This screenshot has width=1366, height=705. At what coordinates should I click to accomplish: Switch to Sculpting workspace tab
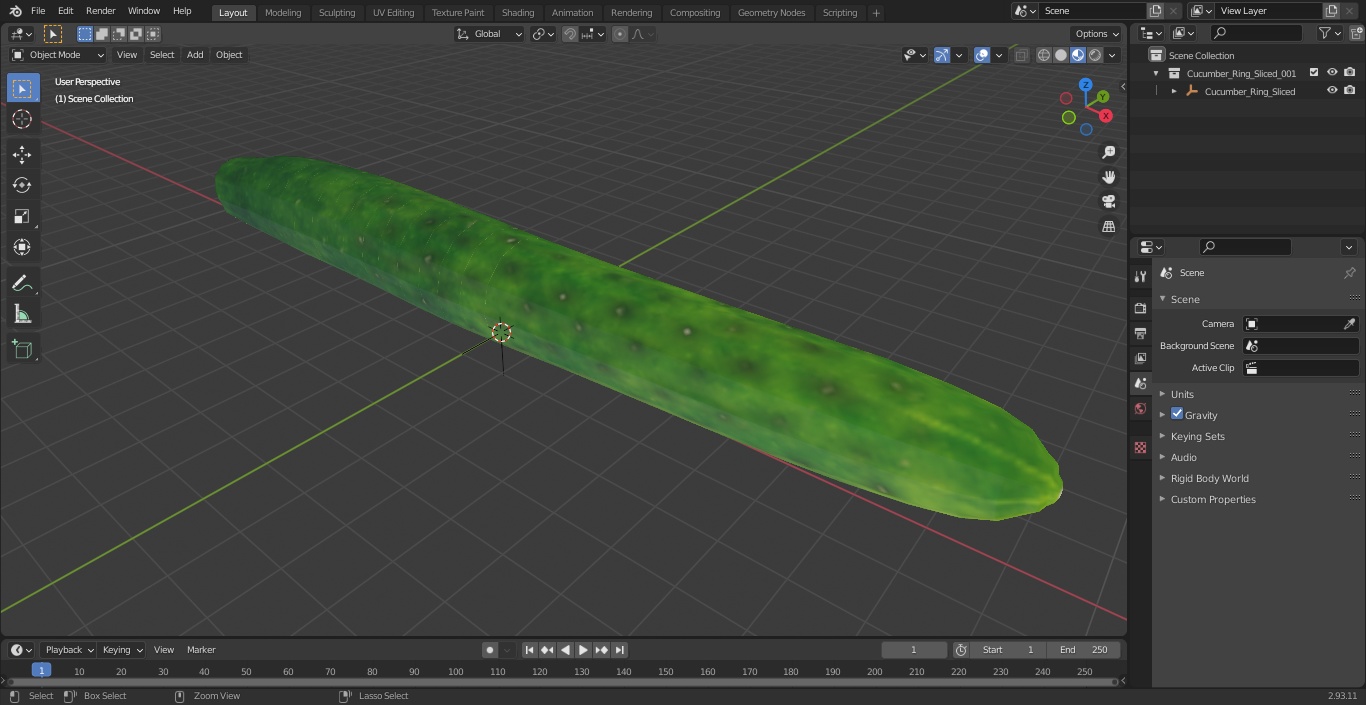337,13
